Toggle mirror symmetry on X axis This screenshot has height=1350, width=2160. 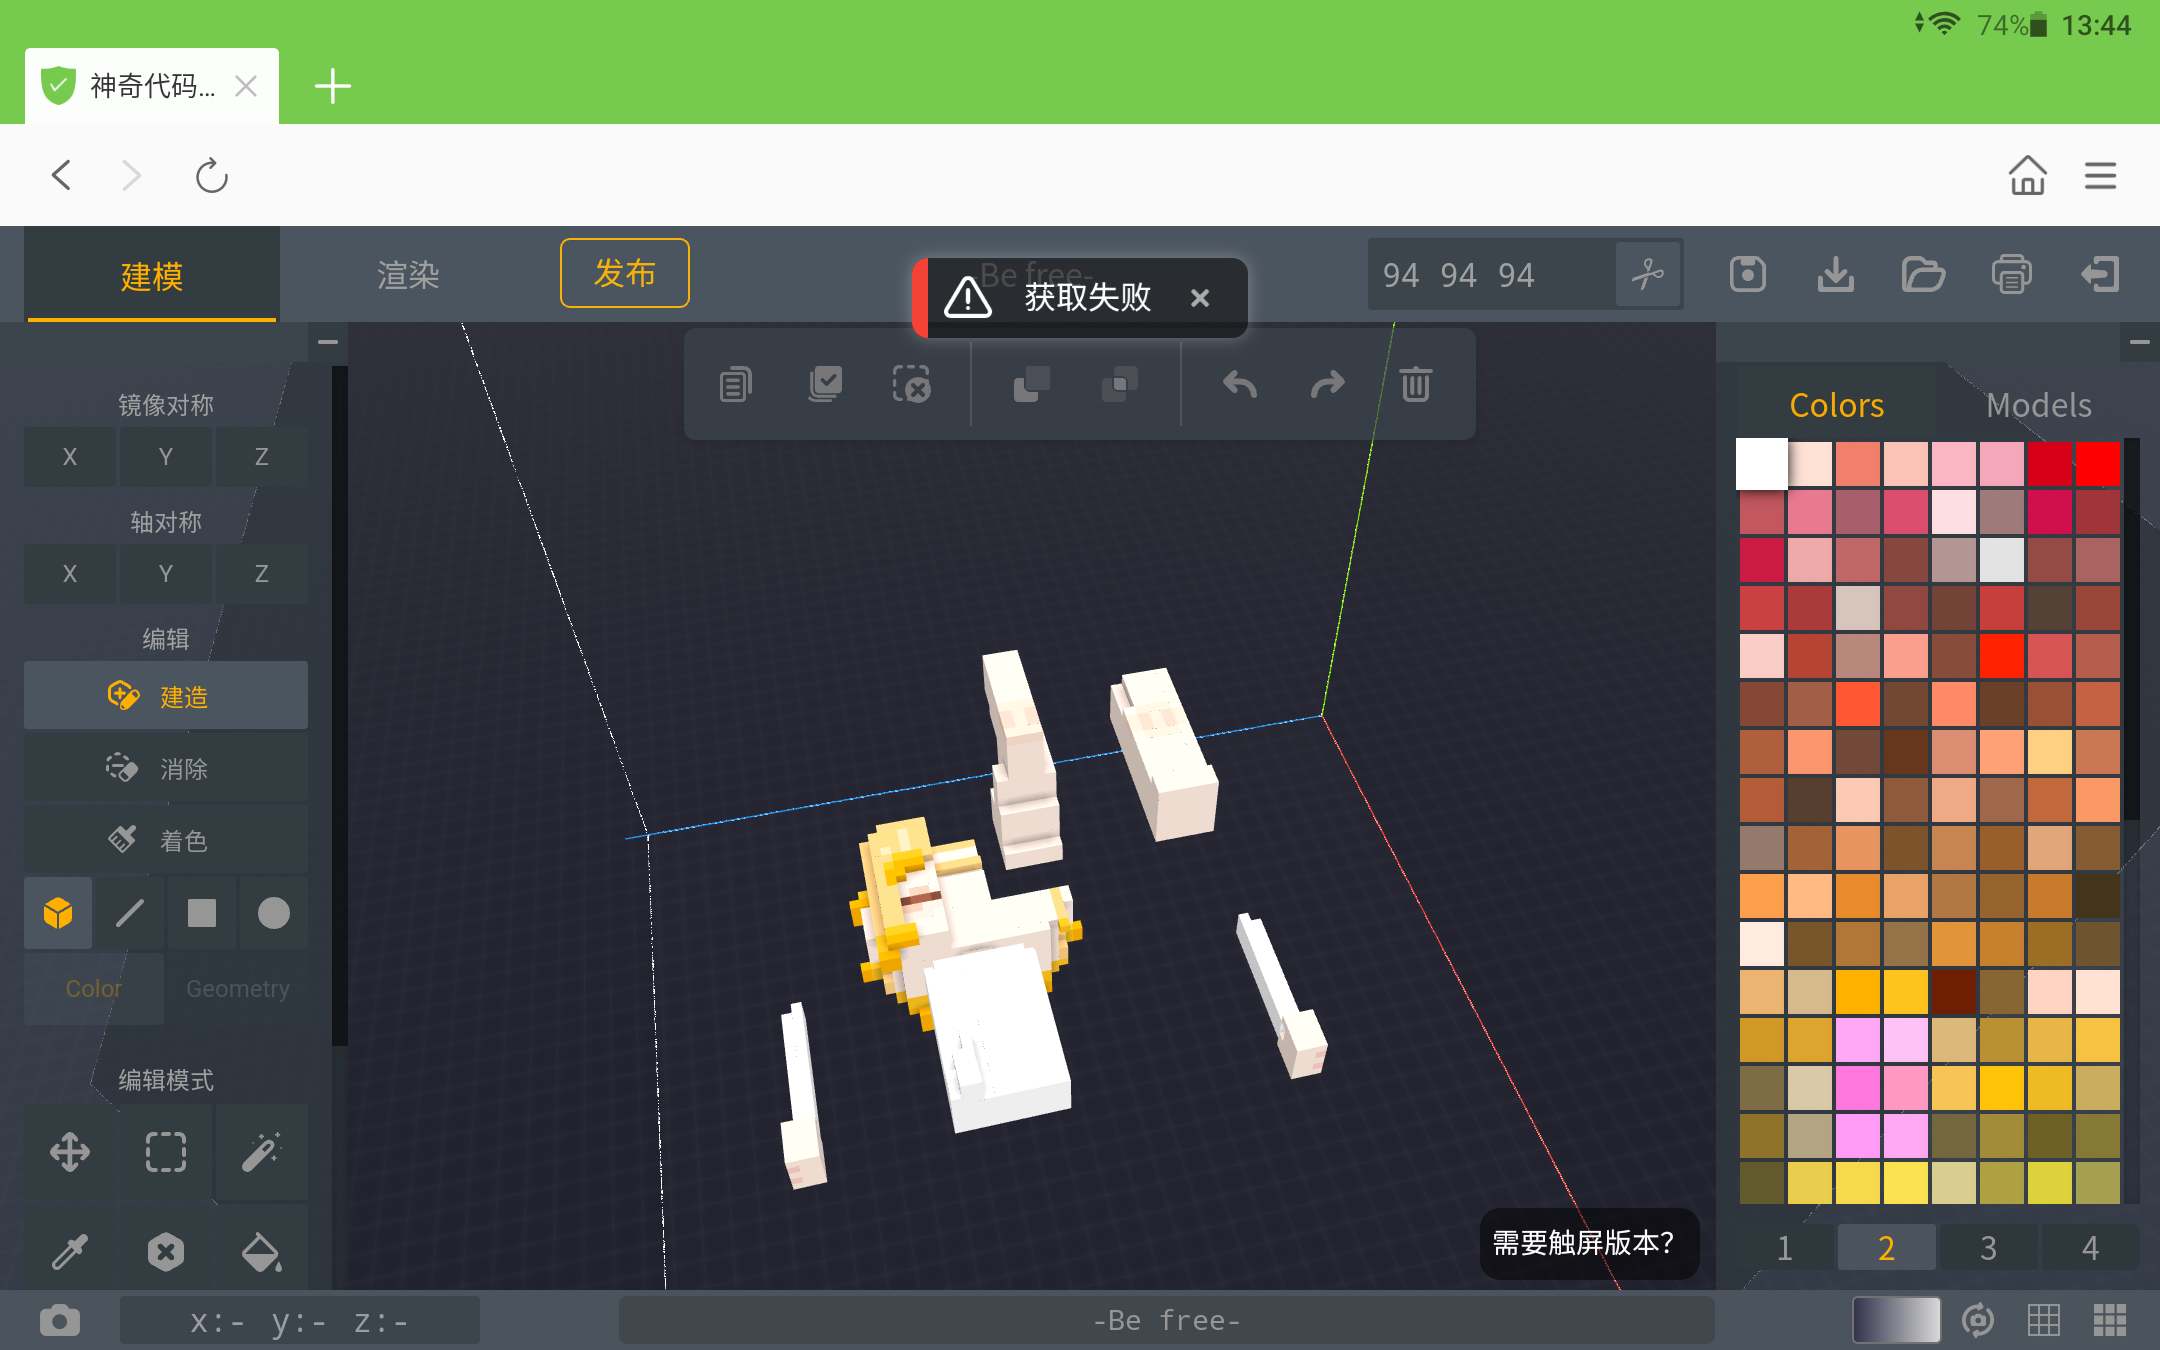point(70,457)
